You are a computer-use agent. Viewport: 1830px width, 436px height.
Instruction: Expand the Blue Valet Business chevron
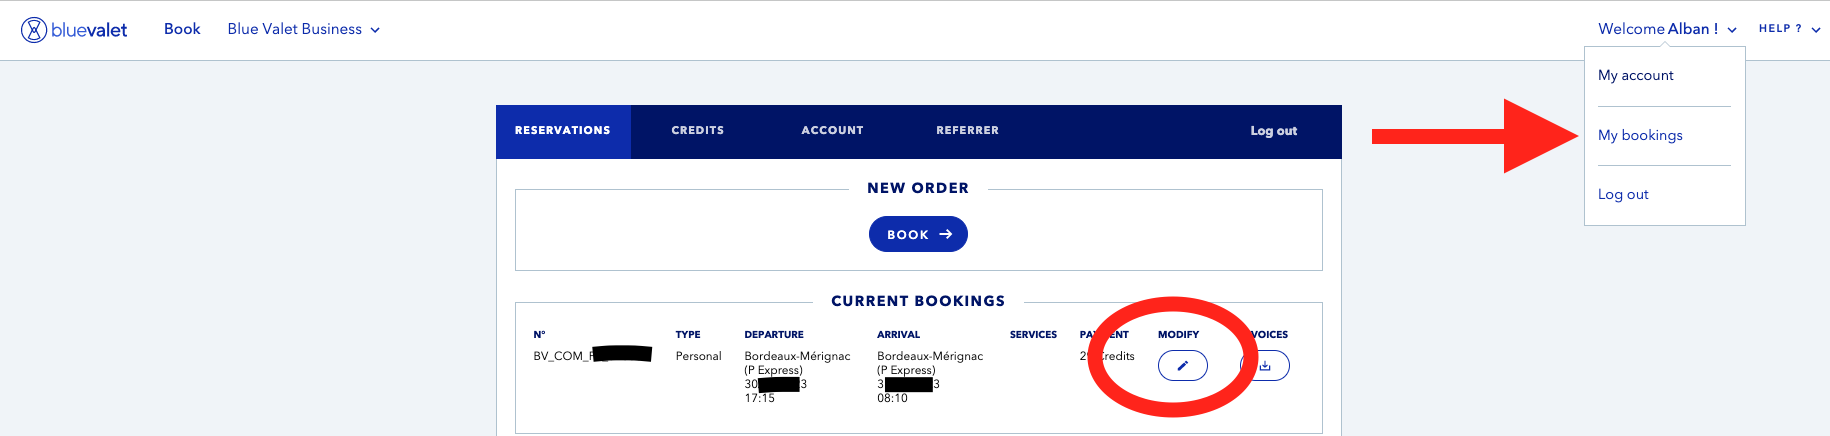click(x=375, y=30)
